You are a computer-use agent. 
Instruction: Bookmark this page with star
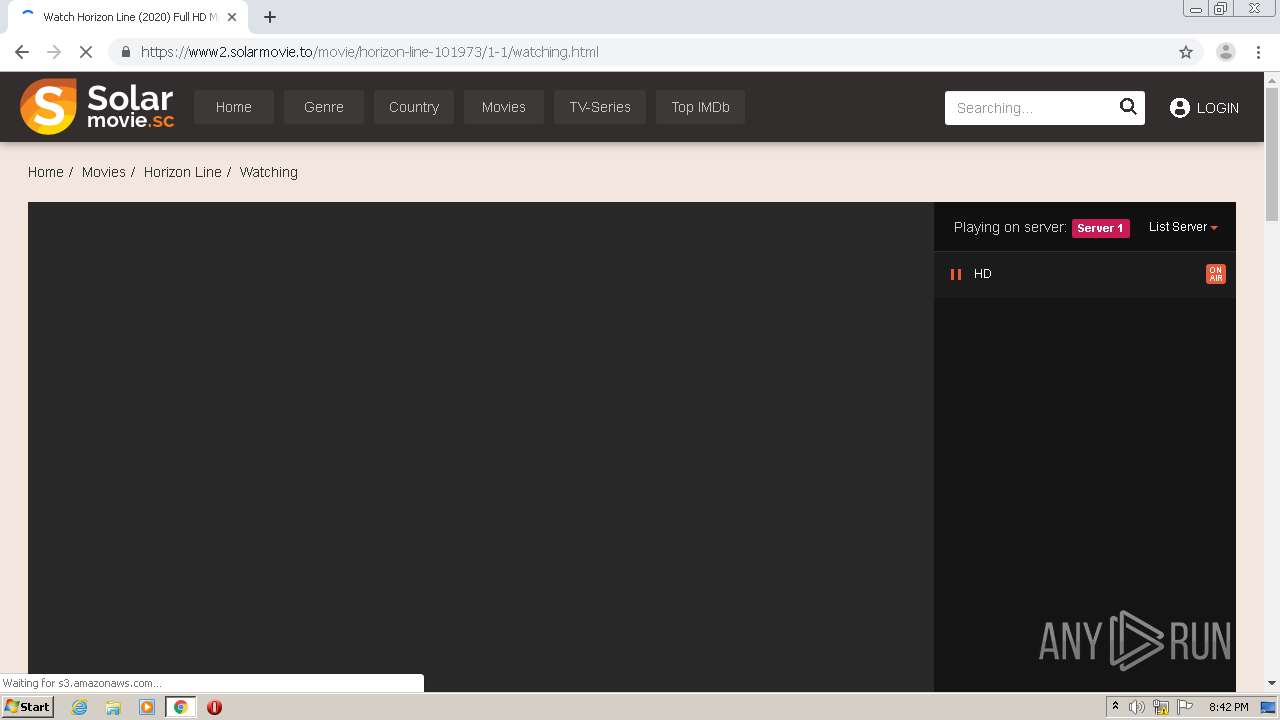coord(1186,52)
